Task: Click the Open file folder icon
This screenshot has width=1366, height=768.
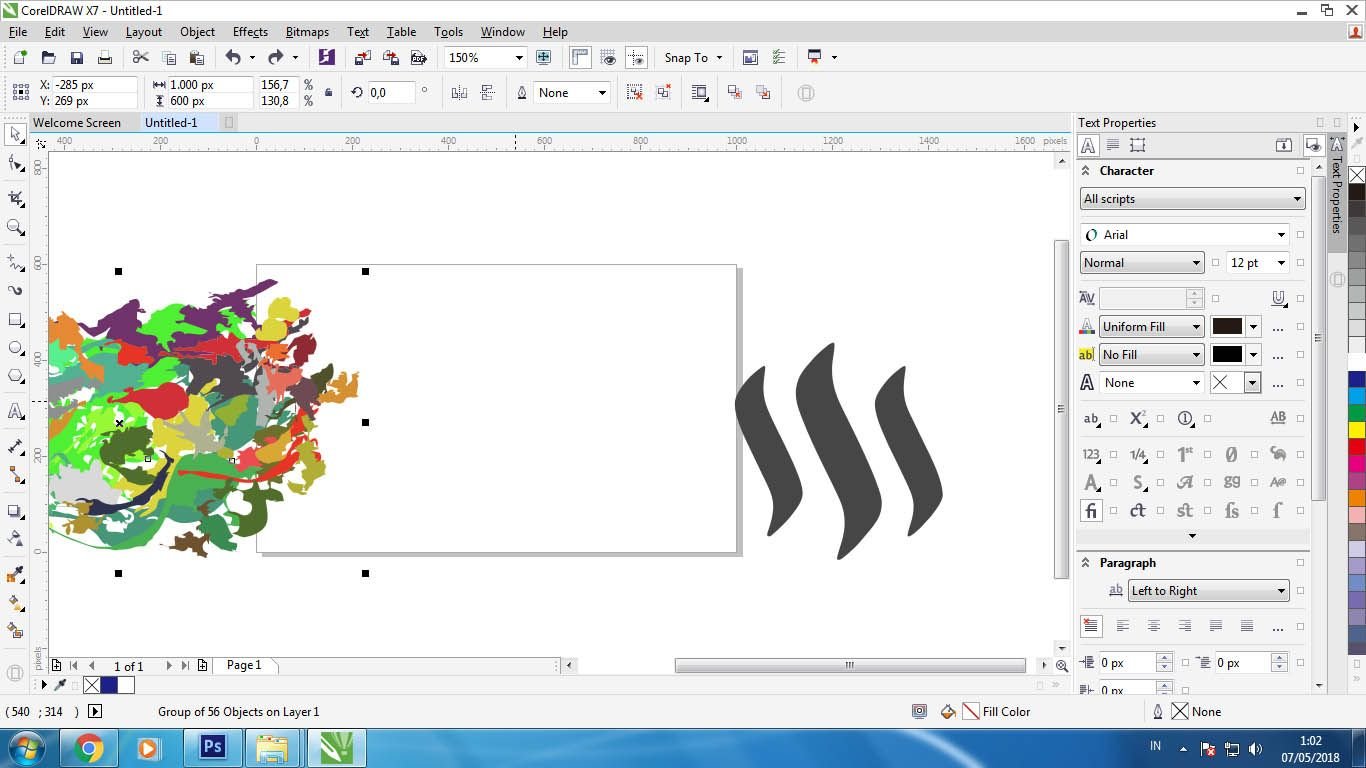Action: click(48, 58)
